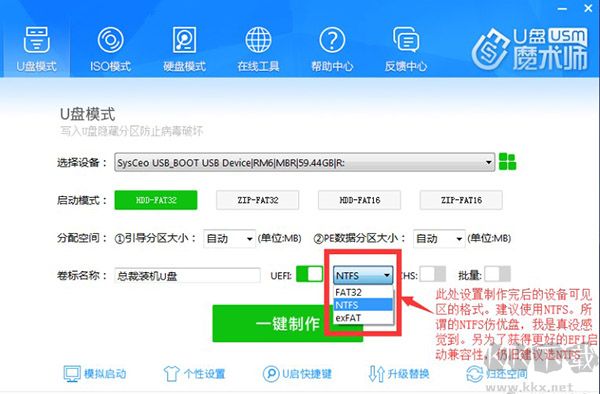Open 升级替换 arrows icon
The height and width of the screenshot is (394, 600).
click(x=376, y=374)
